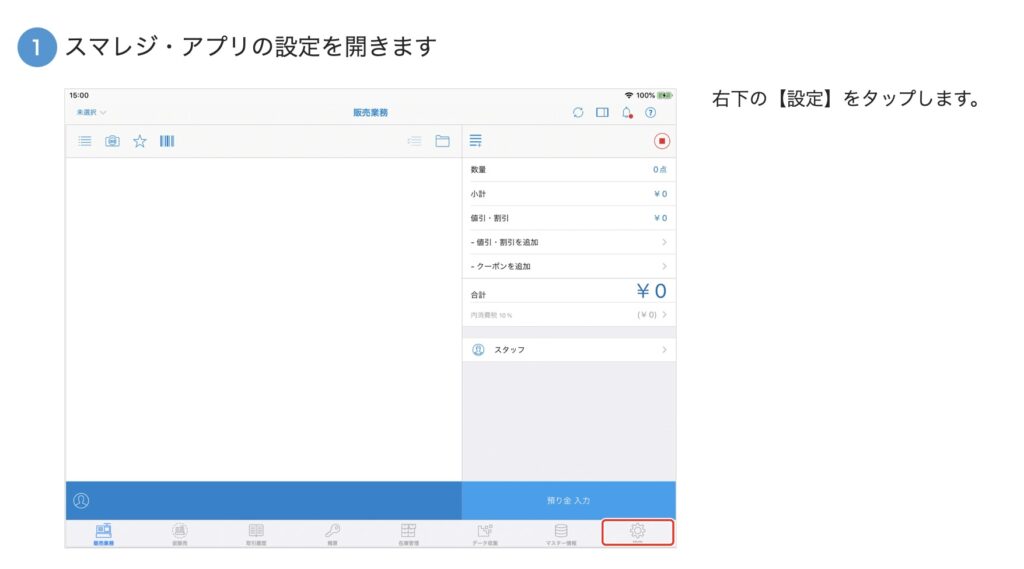
Task: Open the スタッフ selection row
Action: click(x=568, y=350)
